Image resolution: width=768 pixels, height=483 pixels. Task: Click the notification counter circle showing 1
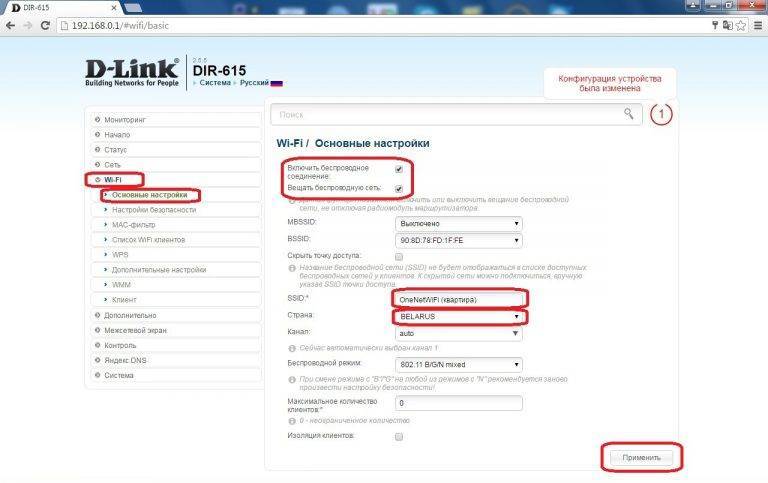661,114
